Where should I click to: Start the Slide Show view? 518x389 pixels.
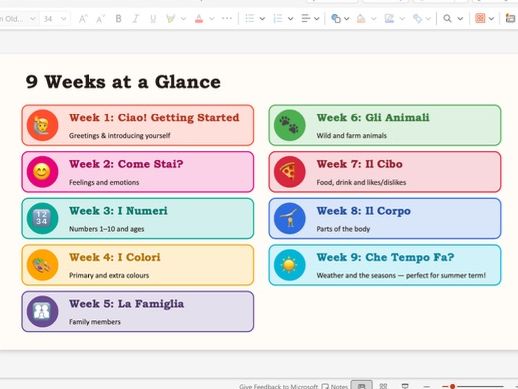[405, 386]
